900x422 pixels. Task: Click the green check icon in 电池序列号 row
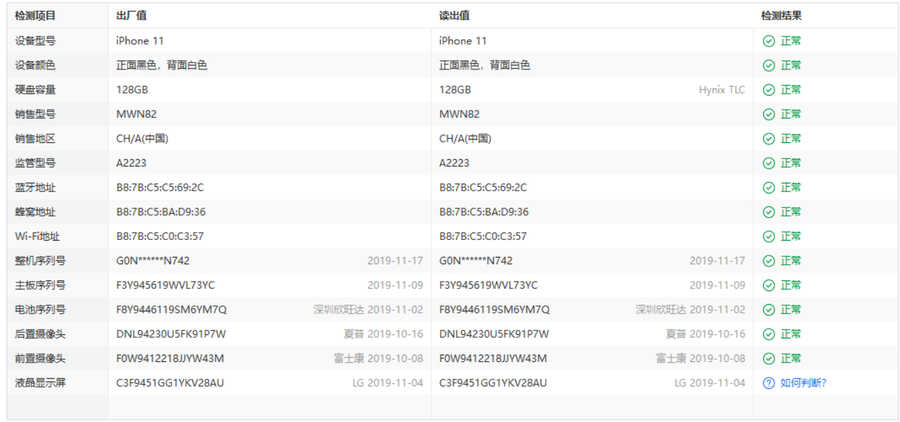point(769,309)
